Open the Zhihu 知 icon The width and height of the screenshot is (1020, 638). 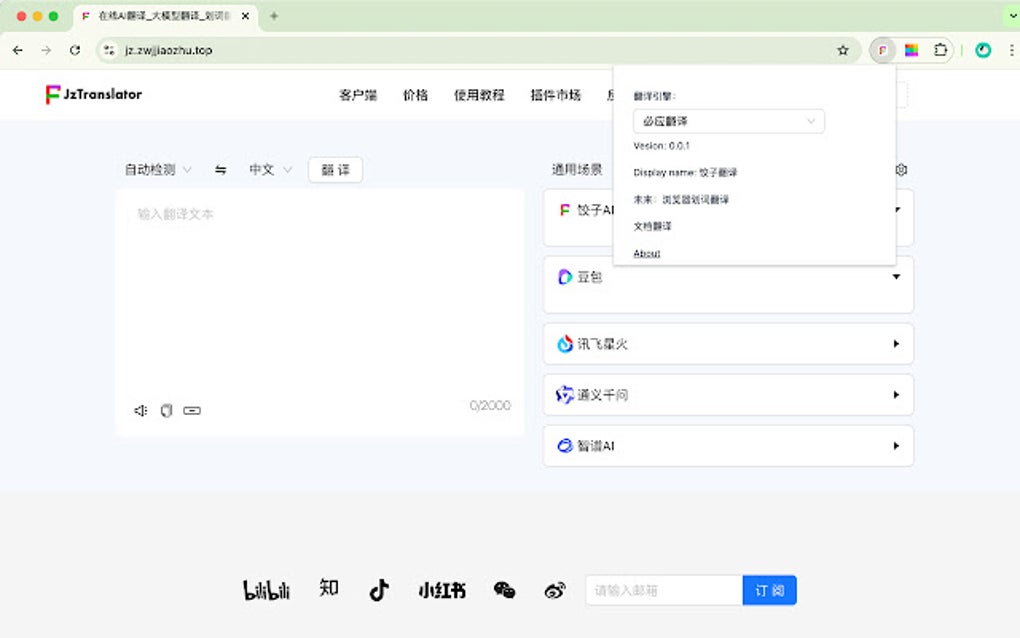(329, 588)
